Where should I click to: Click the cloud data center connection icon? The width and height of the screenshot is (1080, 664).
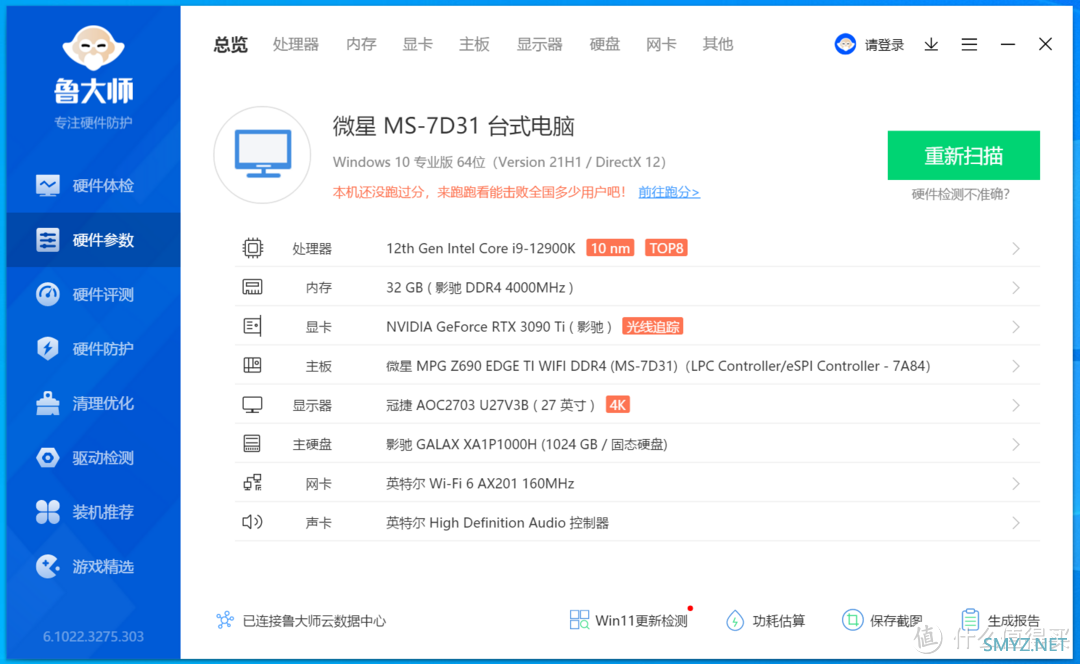[x=225, y=620]
